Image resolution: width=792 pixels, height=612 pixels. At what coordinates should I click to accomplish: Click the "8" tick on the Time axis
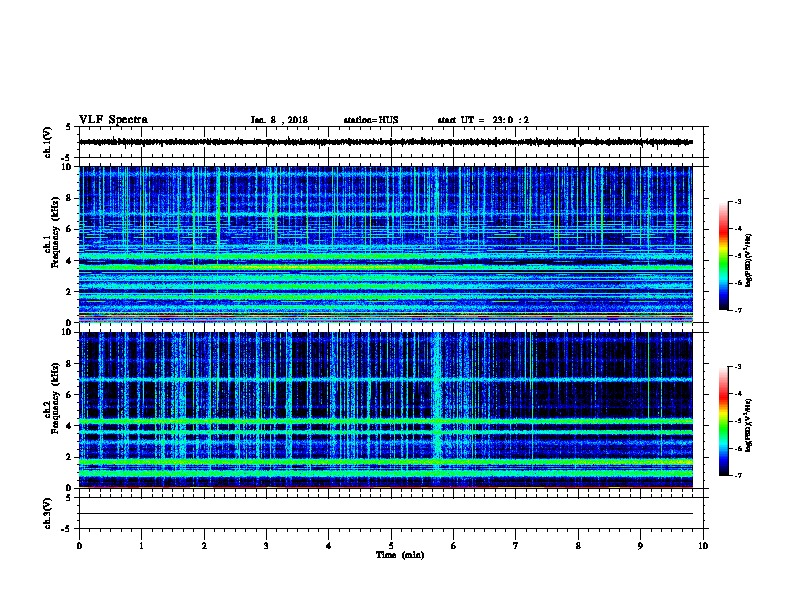578,546
